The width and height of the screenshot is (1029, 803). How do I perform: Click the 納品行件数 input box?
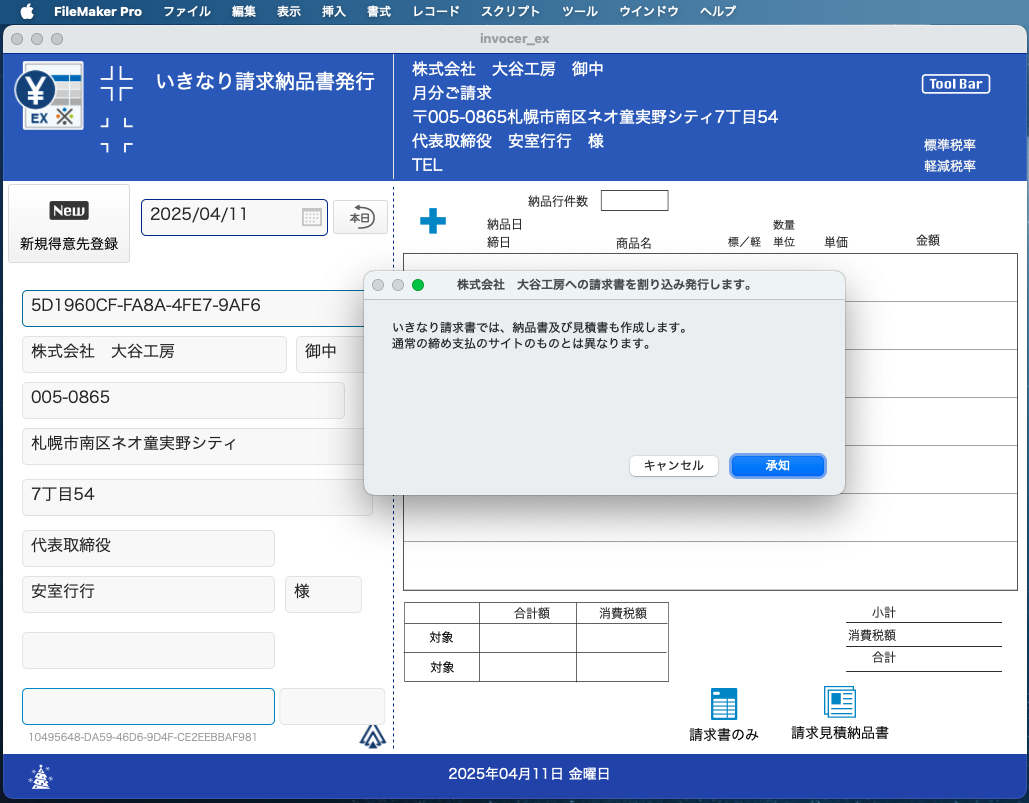[634, 201]
